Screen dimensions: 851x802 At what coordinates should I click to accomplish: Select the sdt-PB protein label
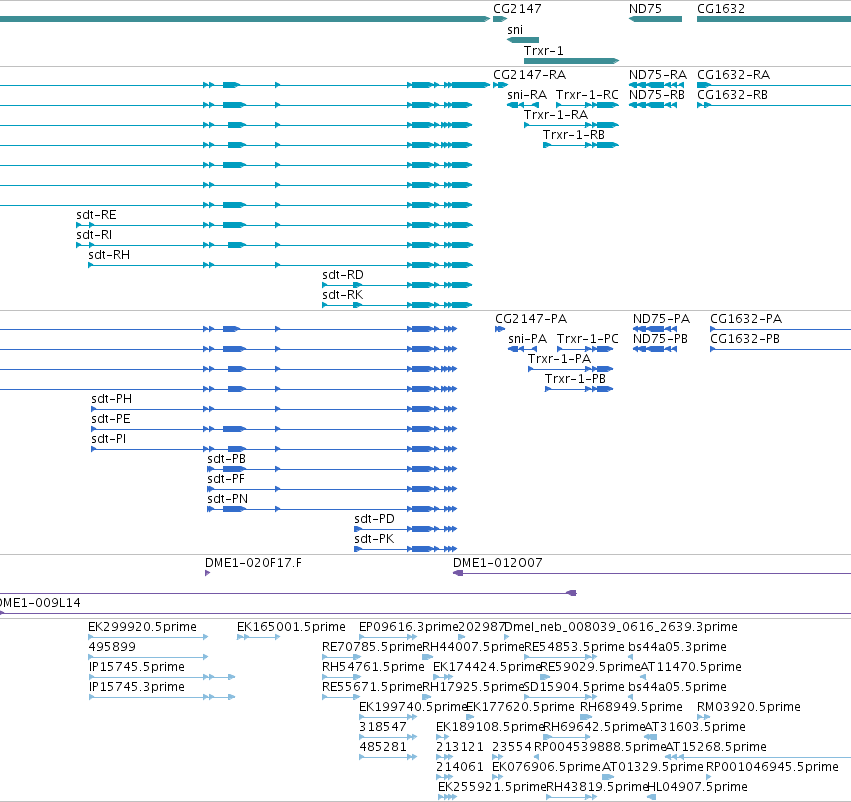click(x=226, y=460)
